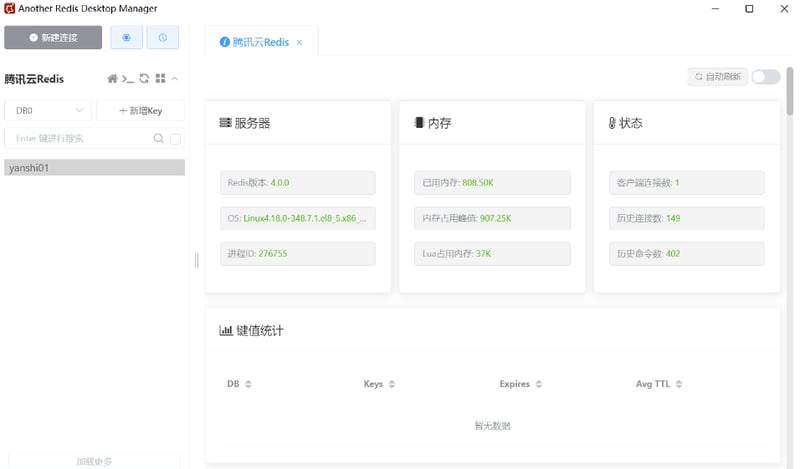800x469 pixels.
Task: Select the yanshi01 key
Action: (x=94, y=167)
